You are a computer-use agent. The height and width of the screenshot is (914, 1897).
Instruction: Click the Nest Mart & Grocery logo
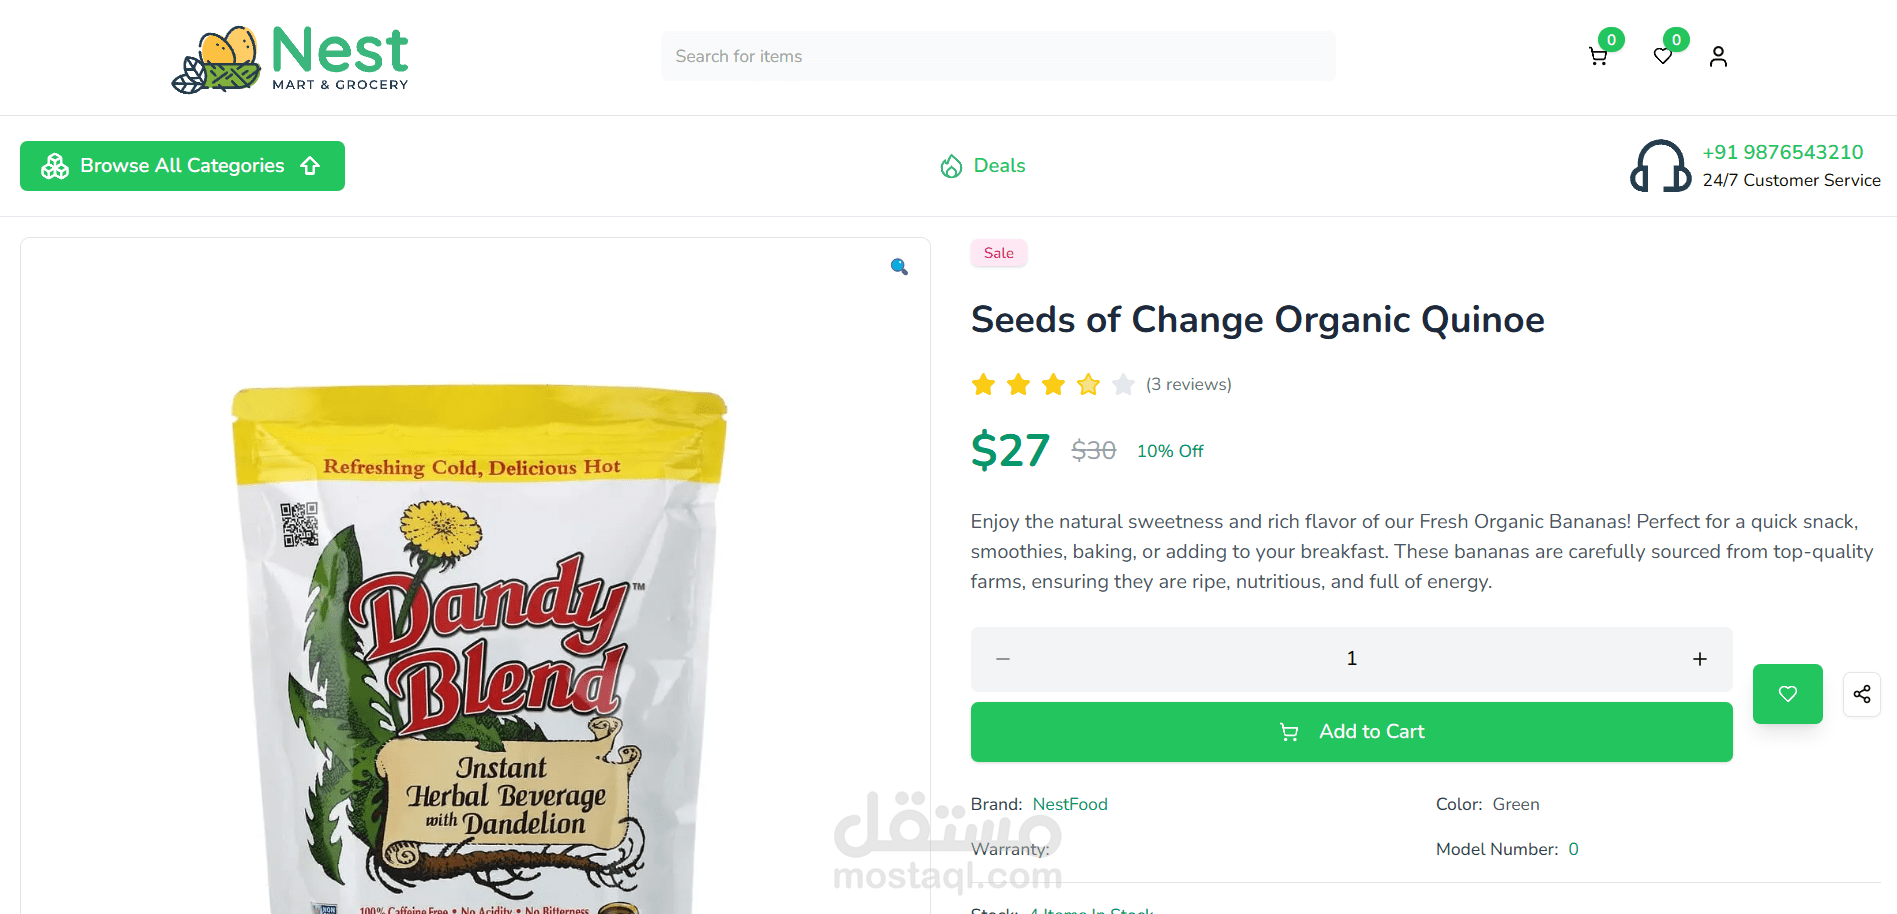coord(291,59)
